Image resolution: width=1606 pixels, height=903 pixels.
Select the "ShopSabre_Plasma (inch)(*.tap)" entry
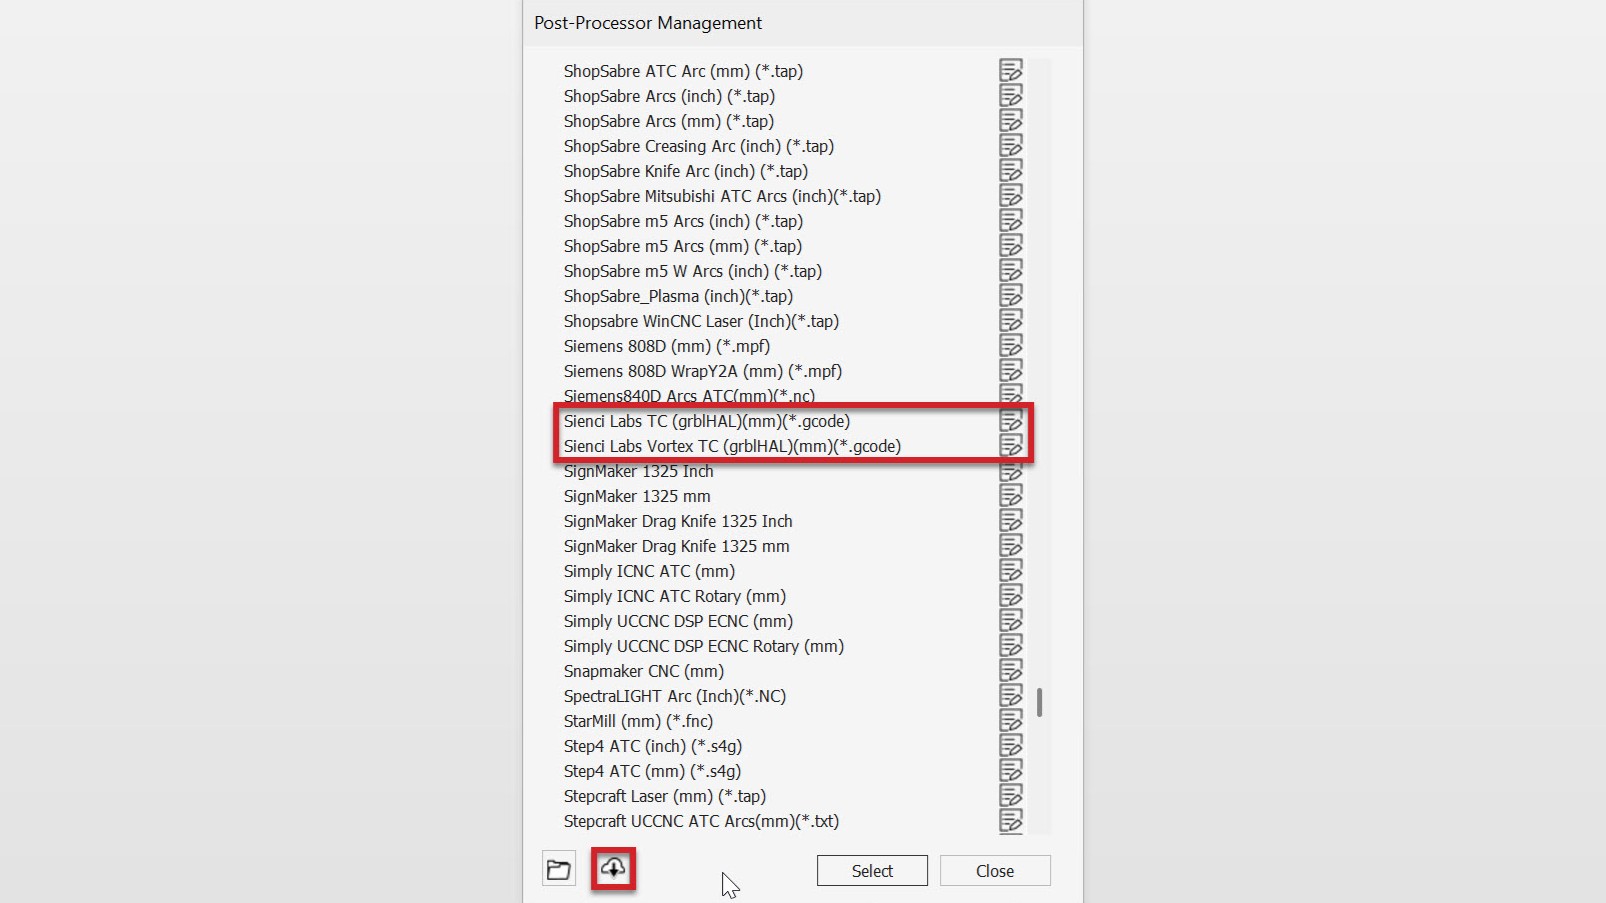tap(678, 296)
